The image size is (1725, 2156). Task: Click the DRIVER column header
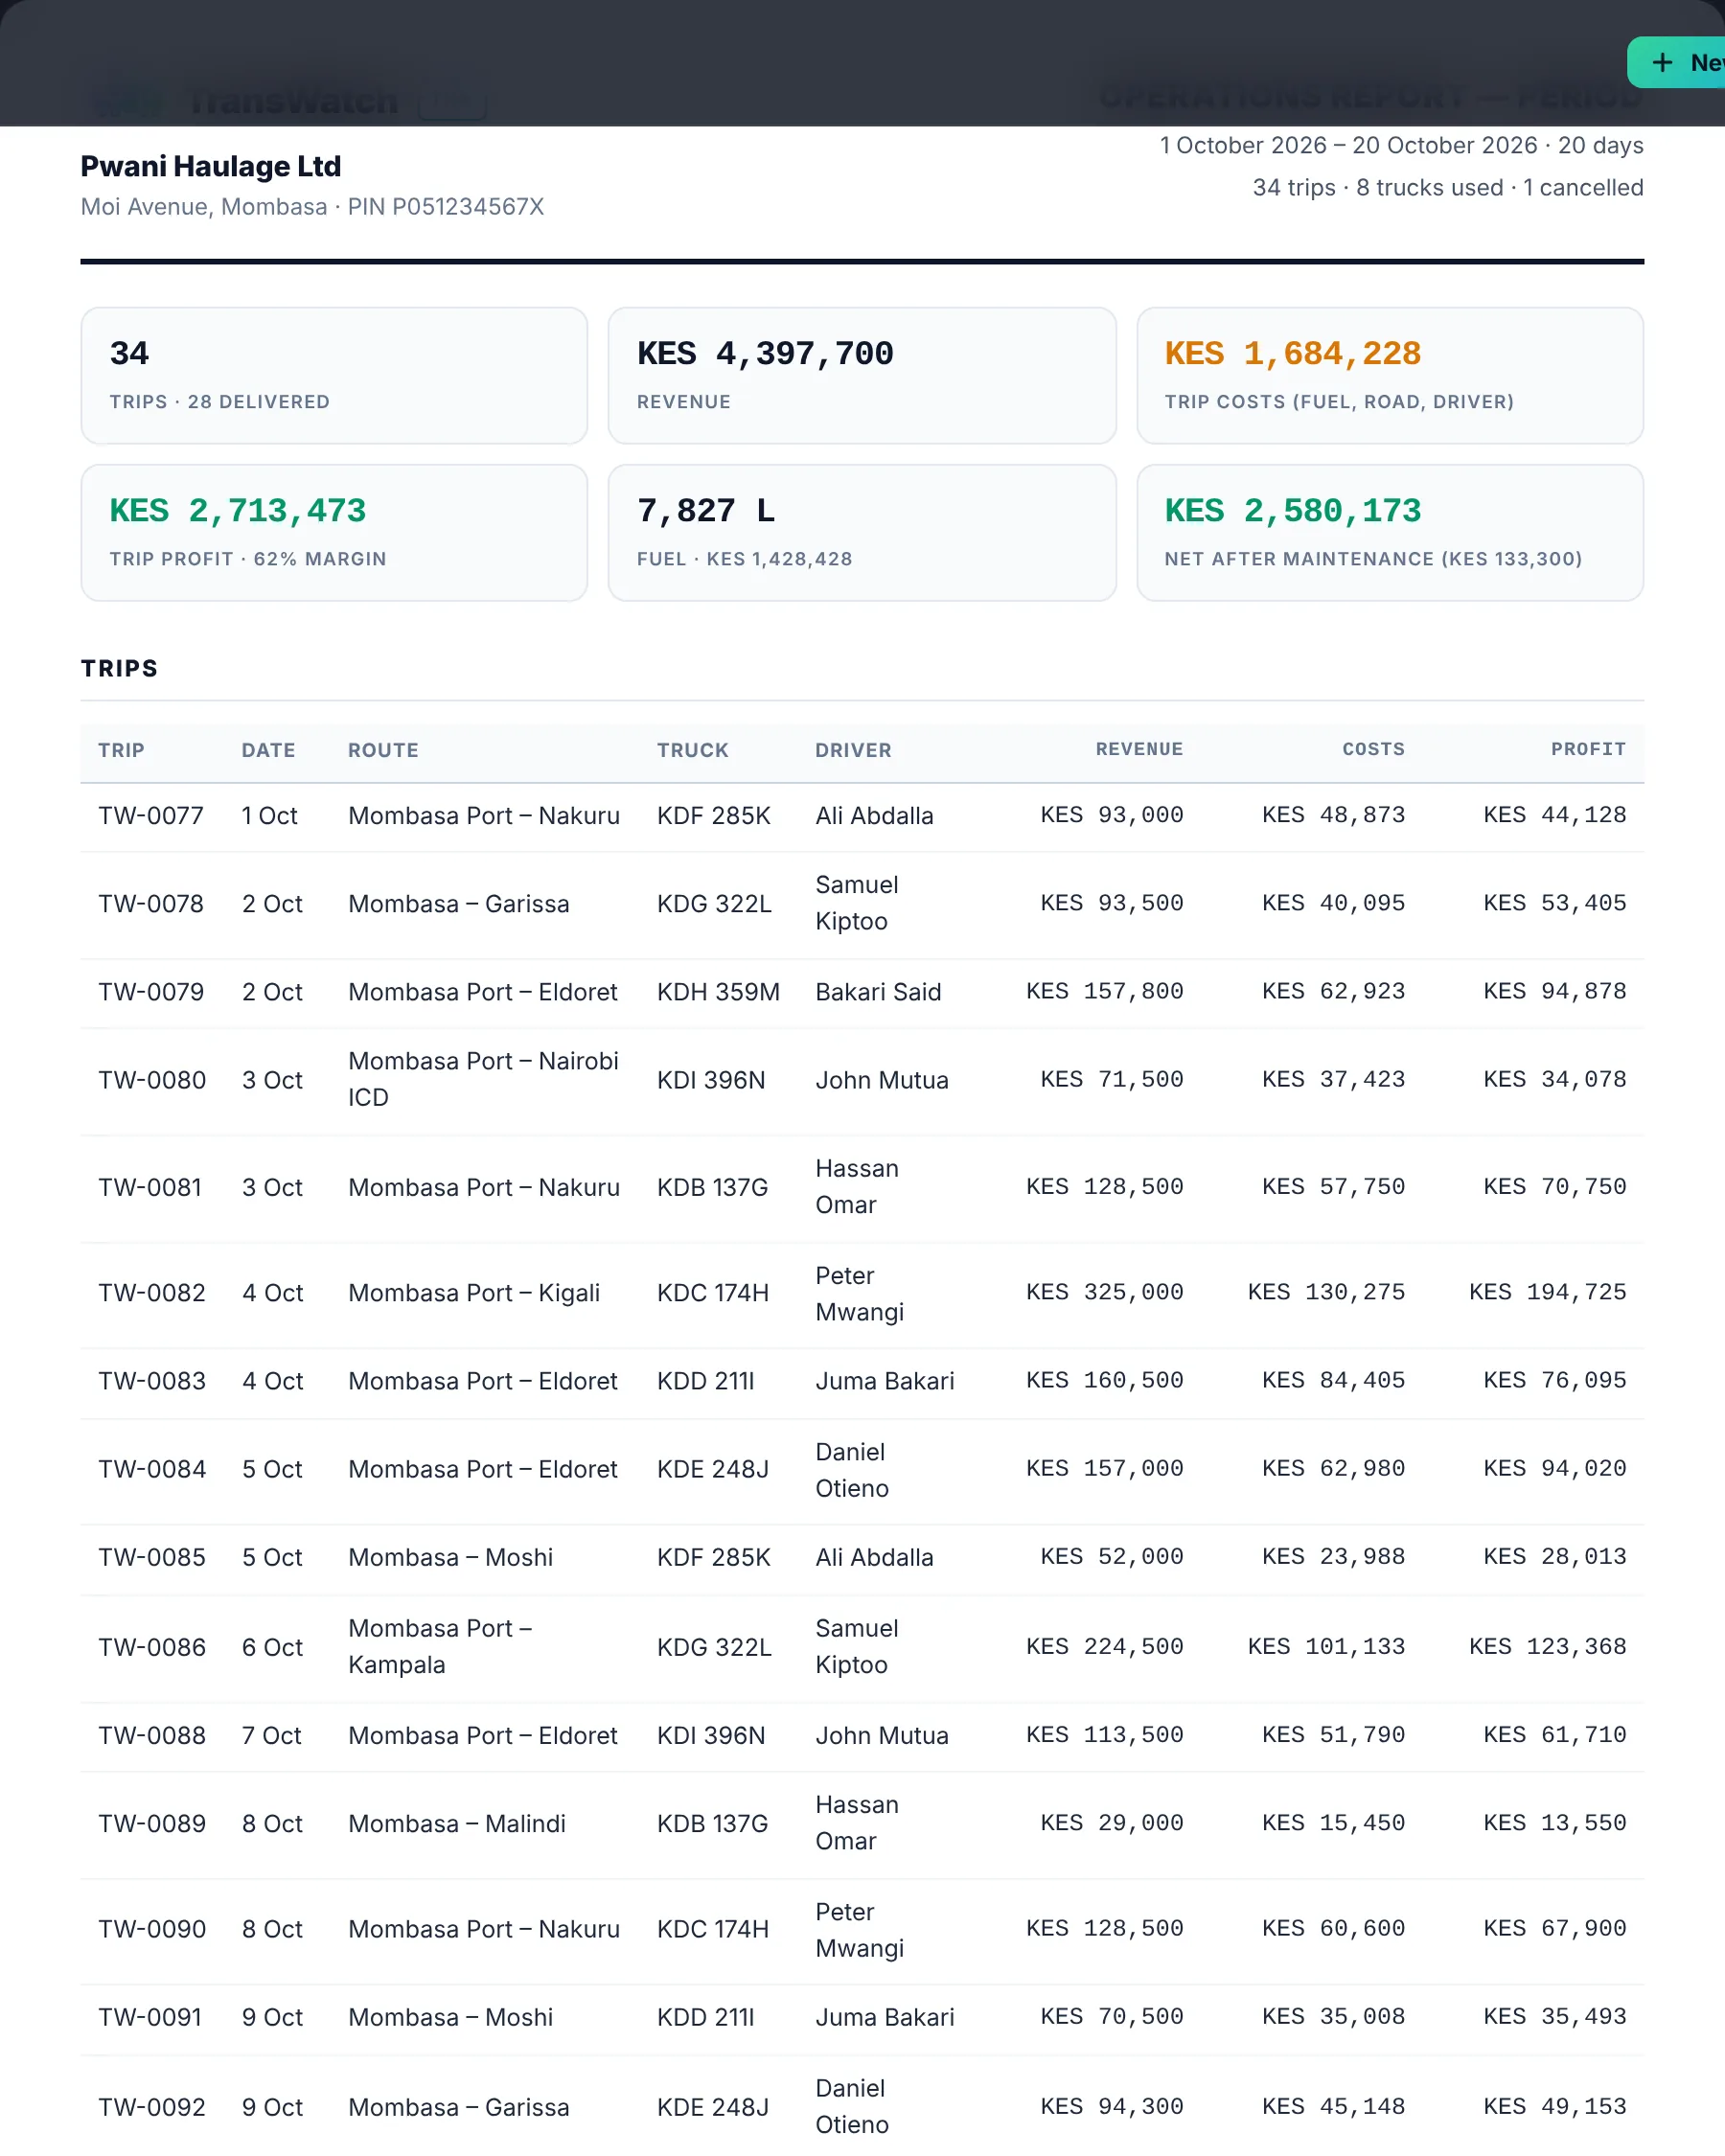point(853,750)
